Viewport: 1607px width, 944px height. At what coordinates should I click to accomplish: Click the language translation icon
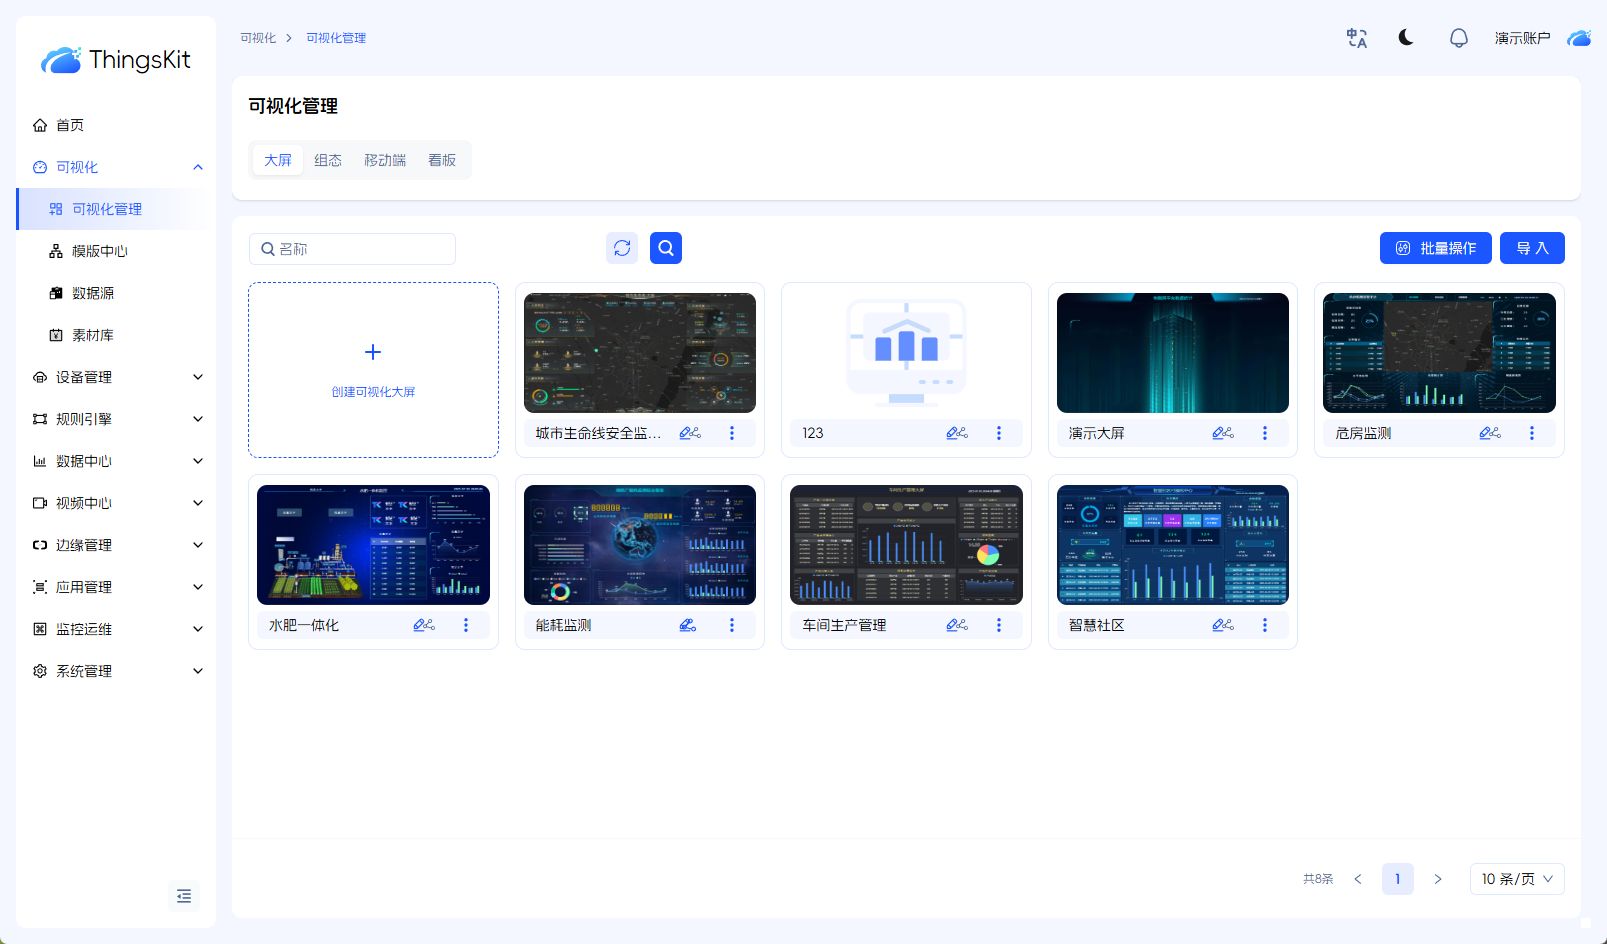pyautogui.click(x=1356, y=38)
